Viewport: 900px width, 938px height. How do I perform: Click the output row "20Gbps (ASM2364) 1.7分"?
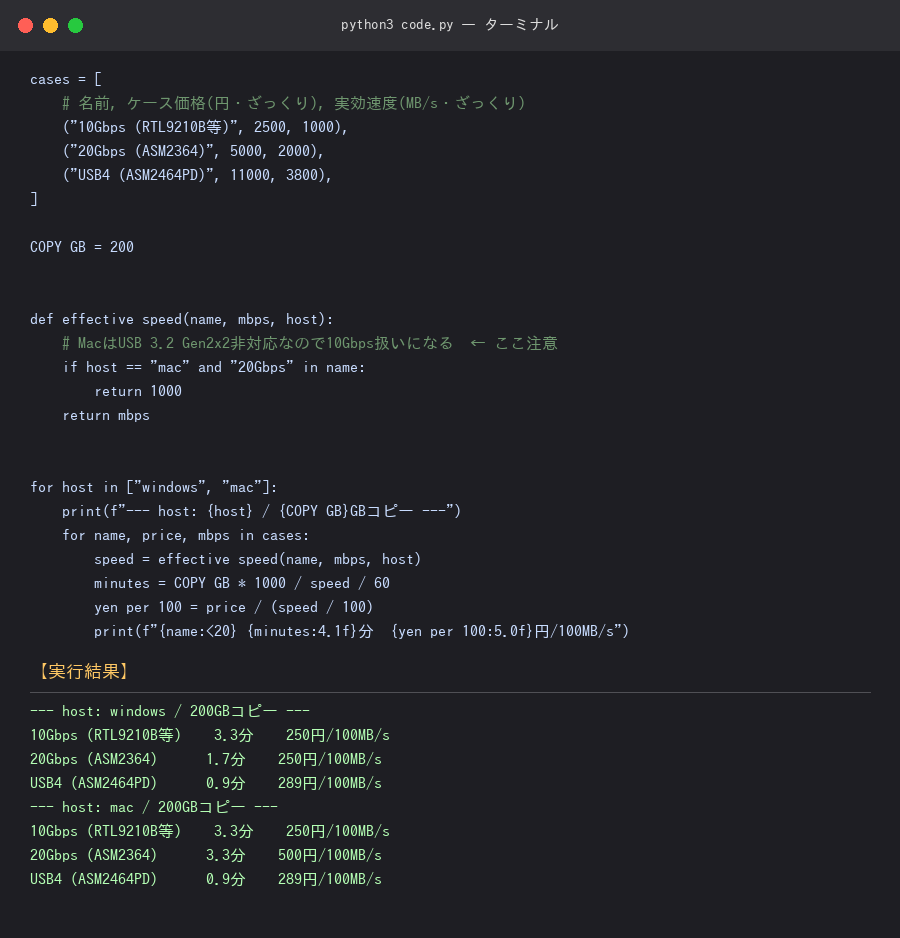coord(206,759)
